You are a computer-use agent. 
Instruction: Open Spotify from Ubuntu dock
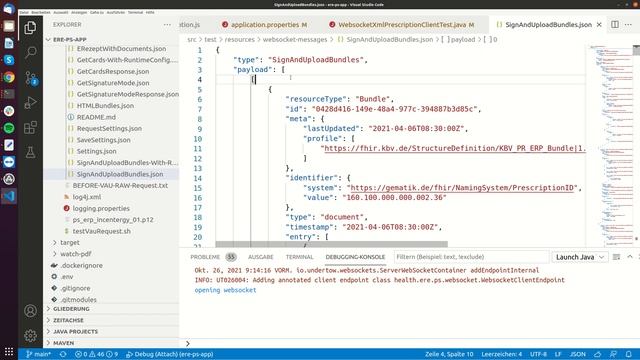[x=9, y=128]
